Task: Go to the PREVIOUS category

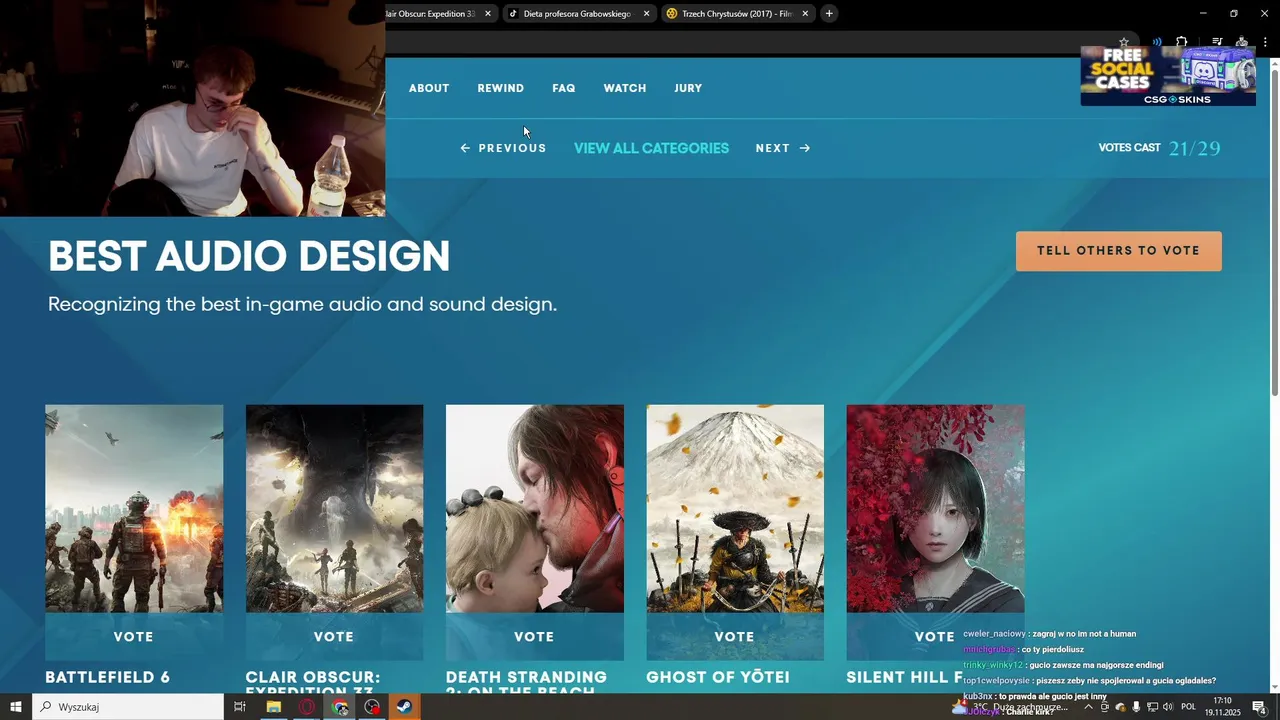Action: tap(503, 148)
